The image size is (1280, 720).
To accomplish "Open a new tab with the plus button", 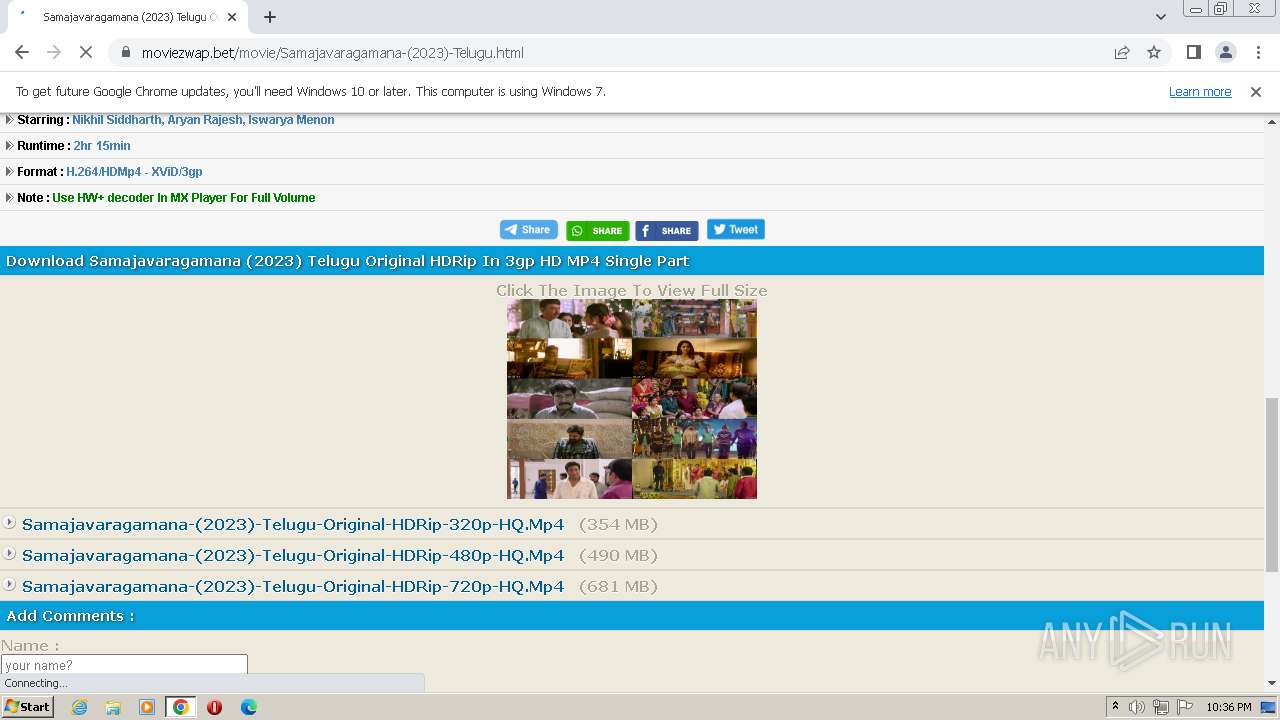I will pos(270,17).
